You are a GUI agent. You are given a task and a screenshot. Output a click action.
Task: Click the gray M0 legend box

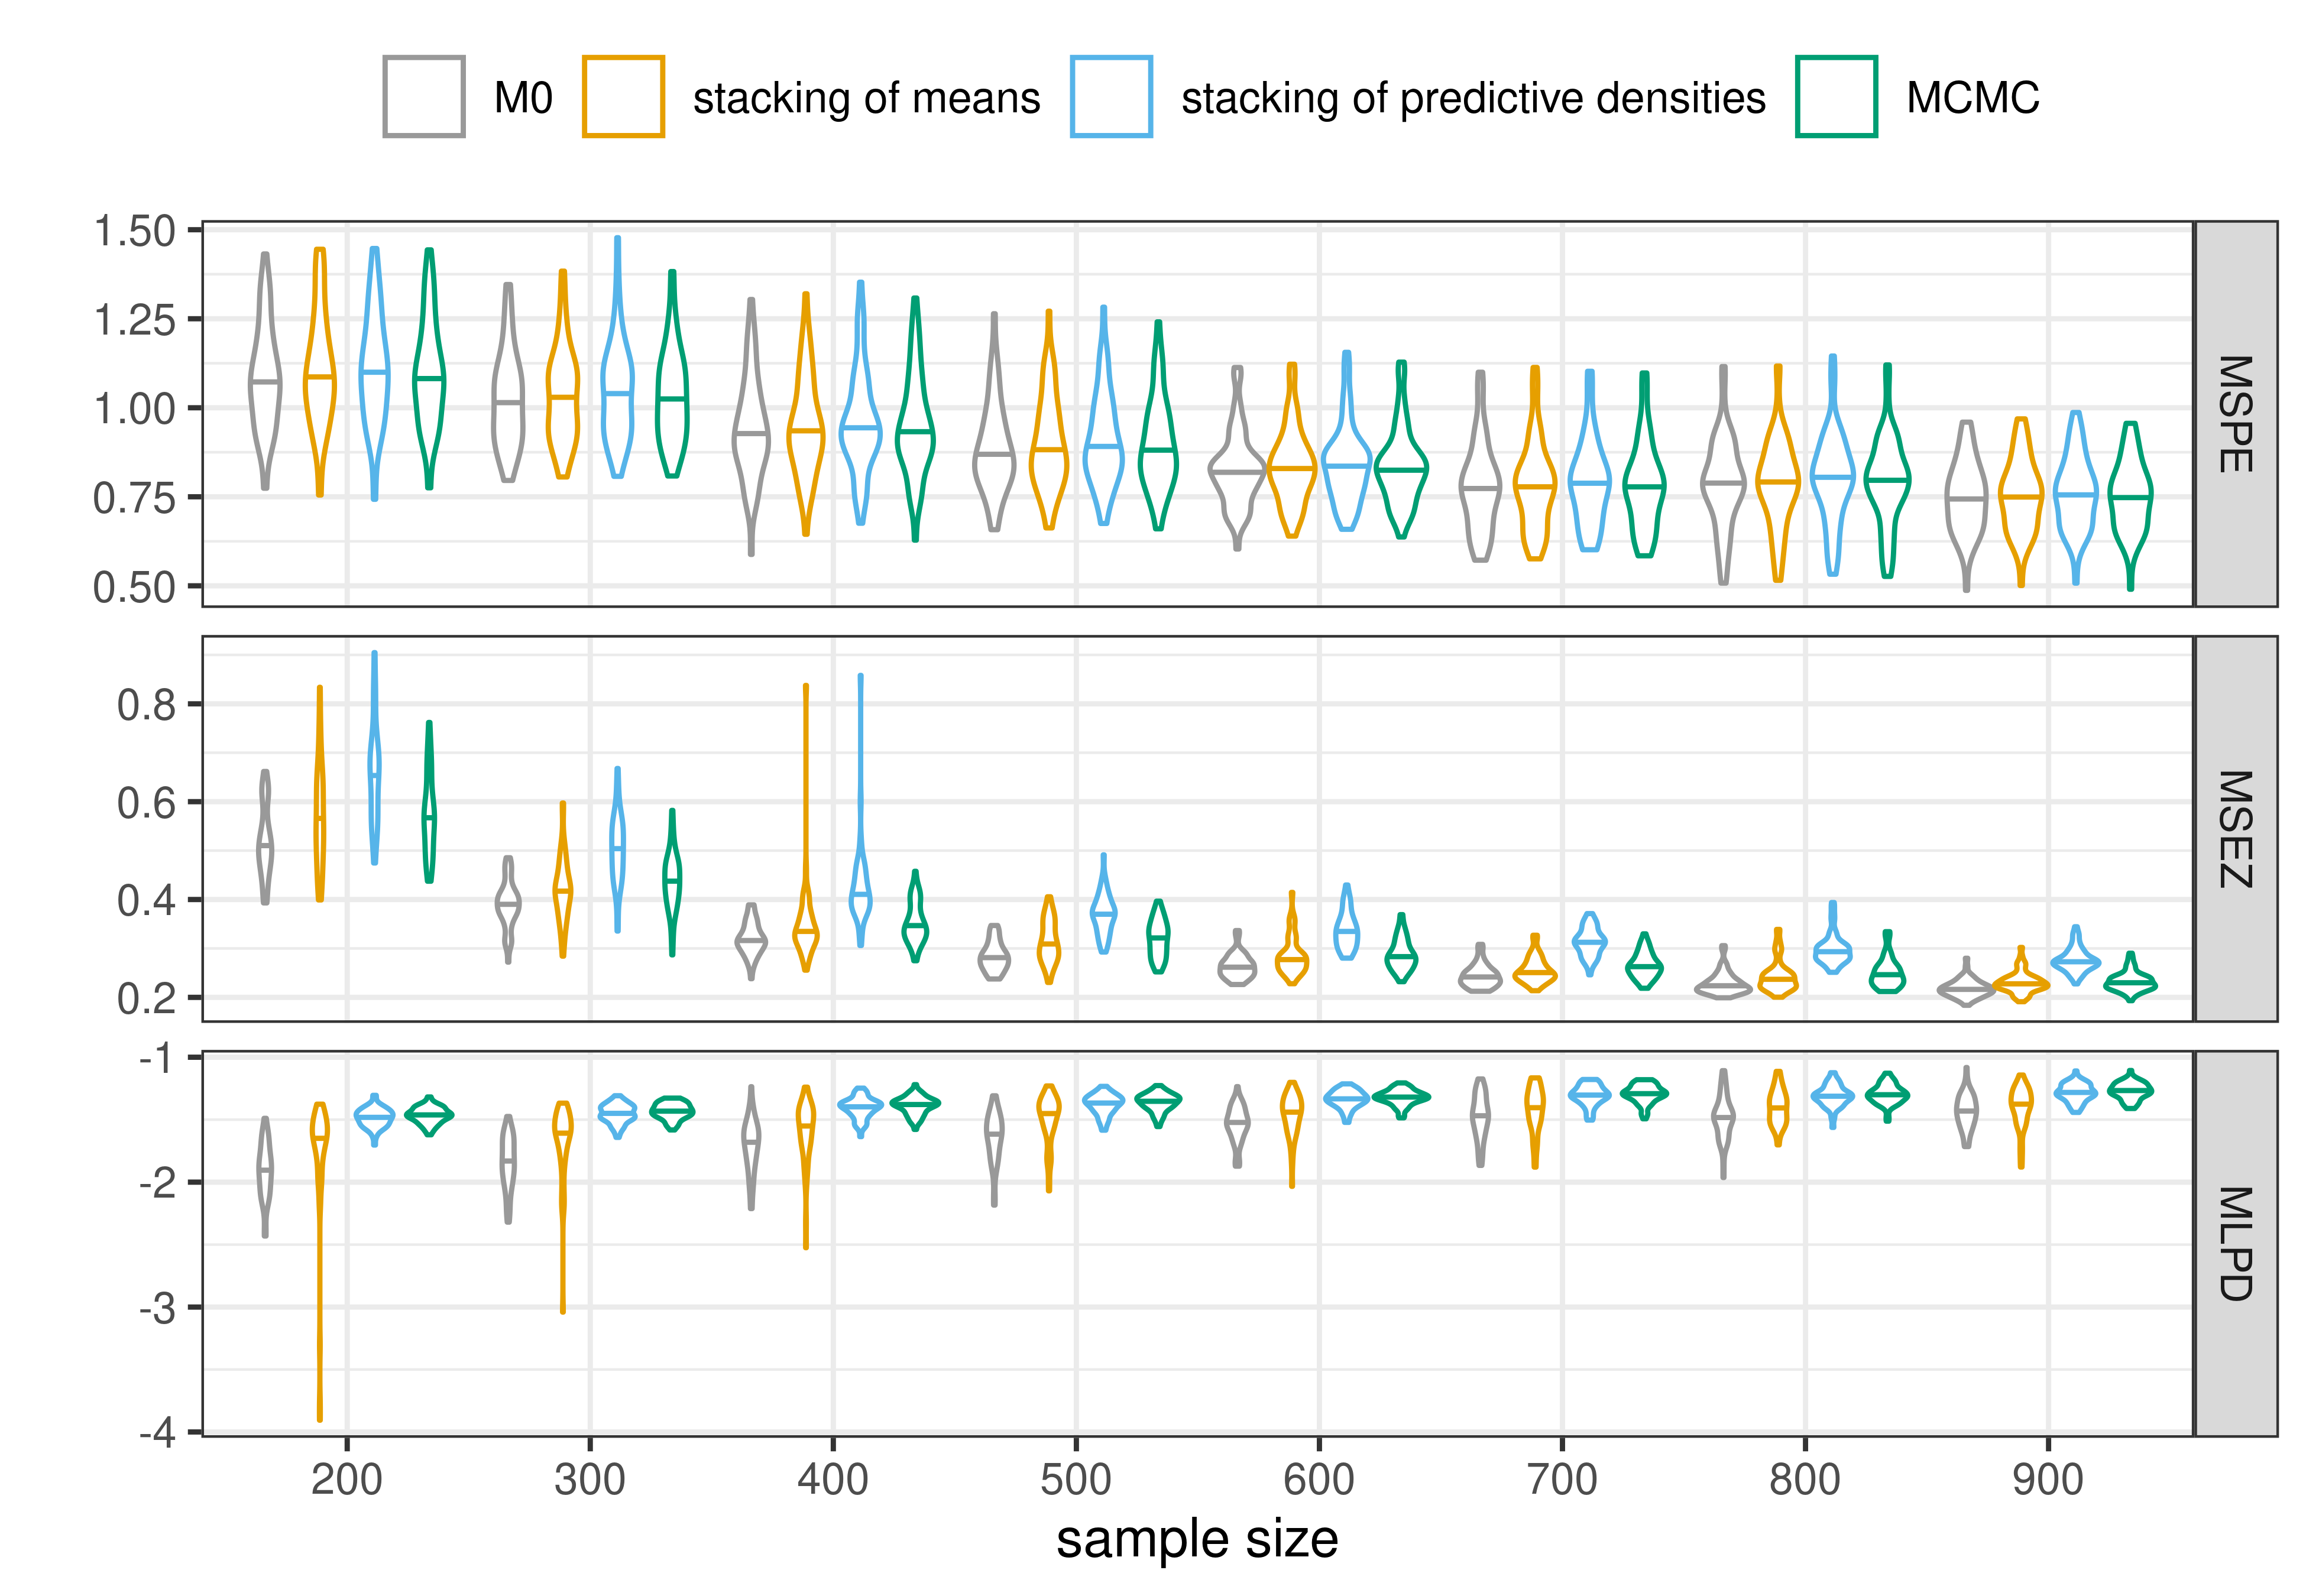[423, 97]
